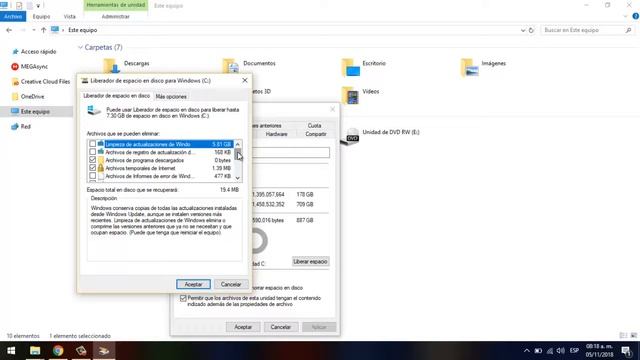
Task: Uncheck Archivos temporales de Internet checkbox
Action: [x=93, y=168]
